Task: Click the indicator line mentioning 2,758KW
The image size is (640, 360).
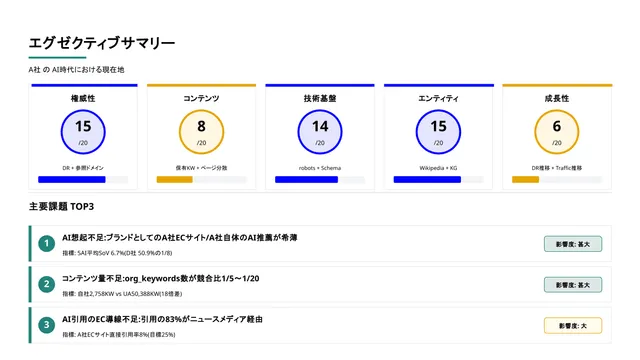Action: point(122,294)
